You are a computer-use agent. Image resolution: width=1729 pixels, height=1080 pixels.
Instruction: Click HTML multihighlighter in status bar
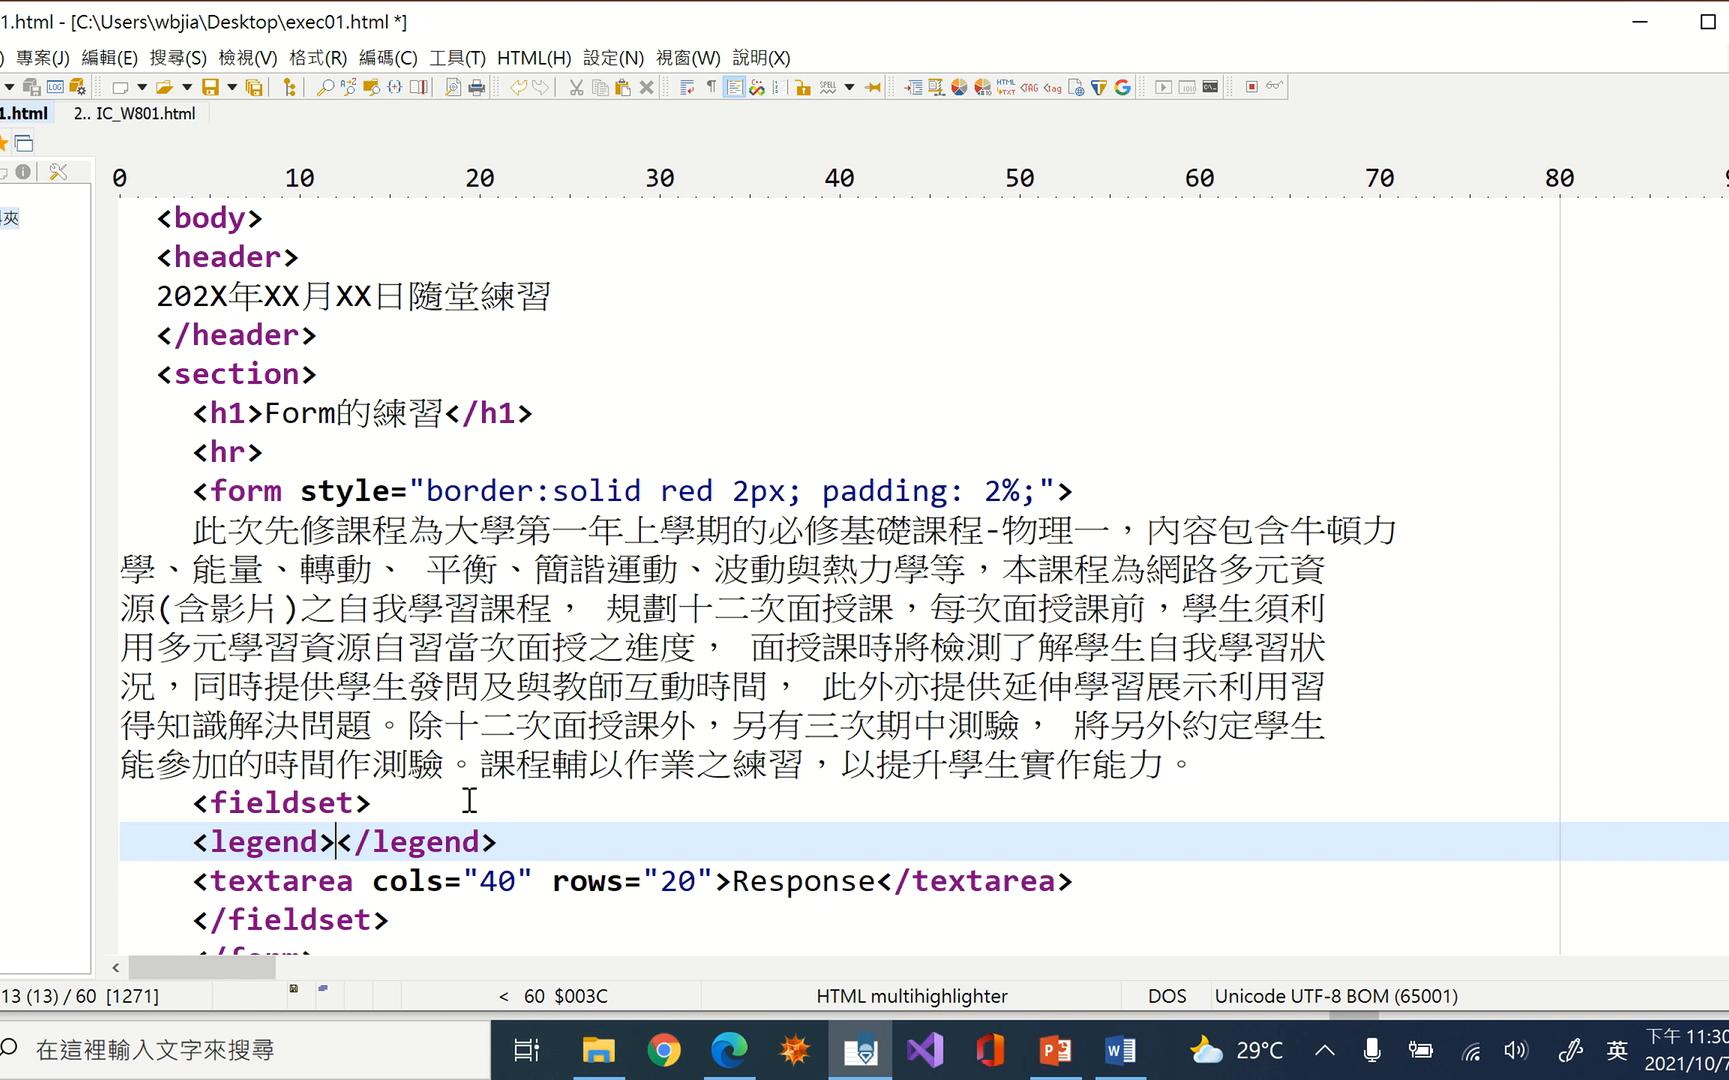pos(912,996)
